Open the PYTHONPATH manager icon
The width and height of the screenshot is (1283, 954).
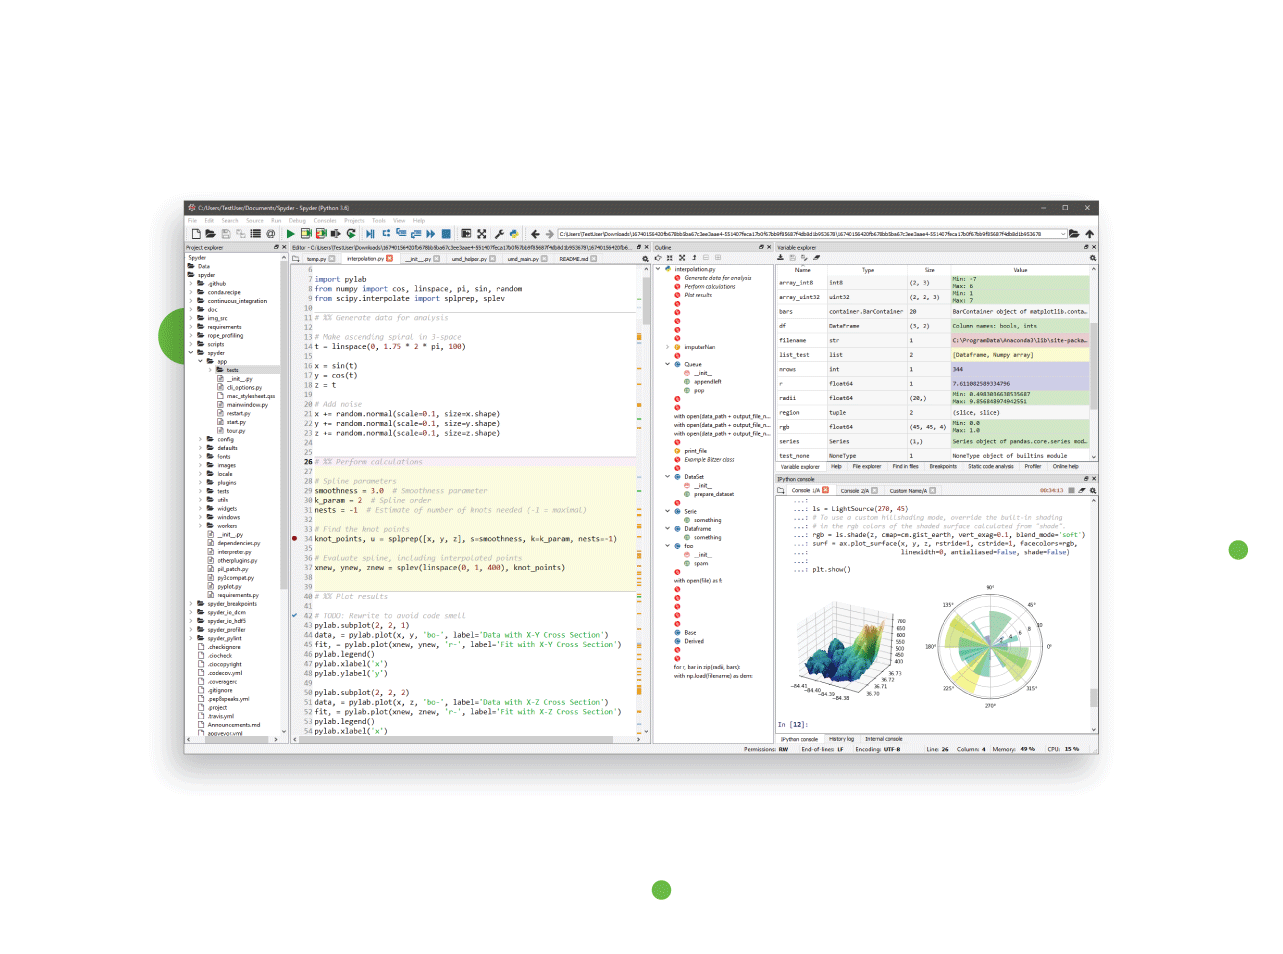(513, 233)
